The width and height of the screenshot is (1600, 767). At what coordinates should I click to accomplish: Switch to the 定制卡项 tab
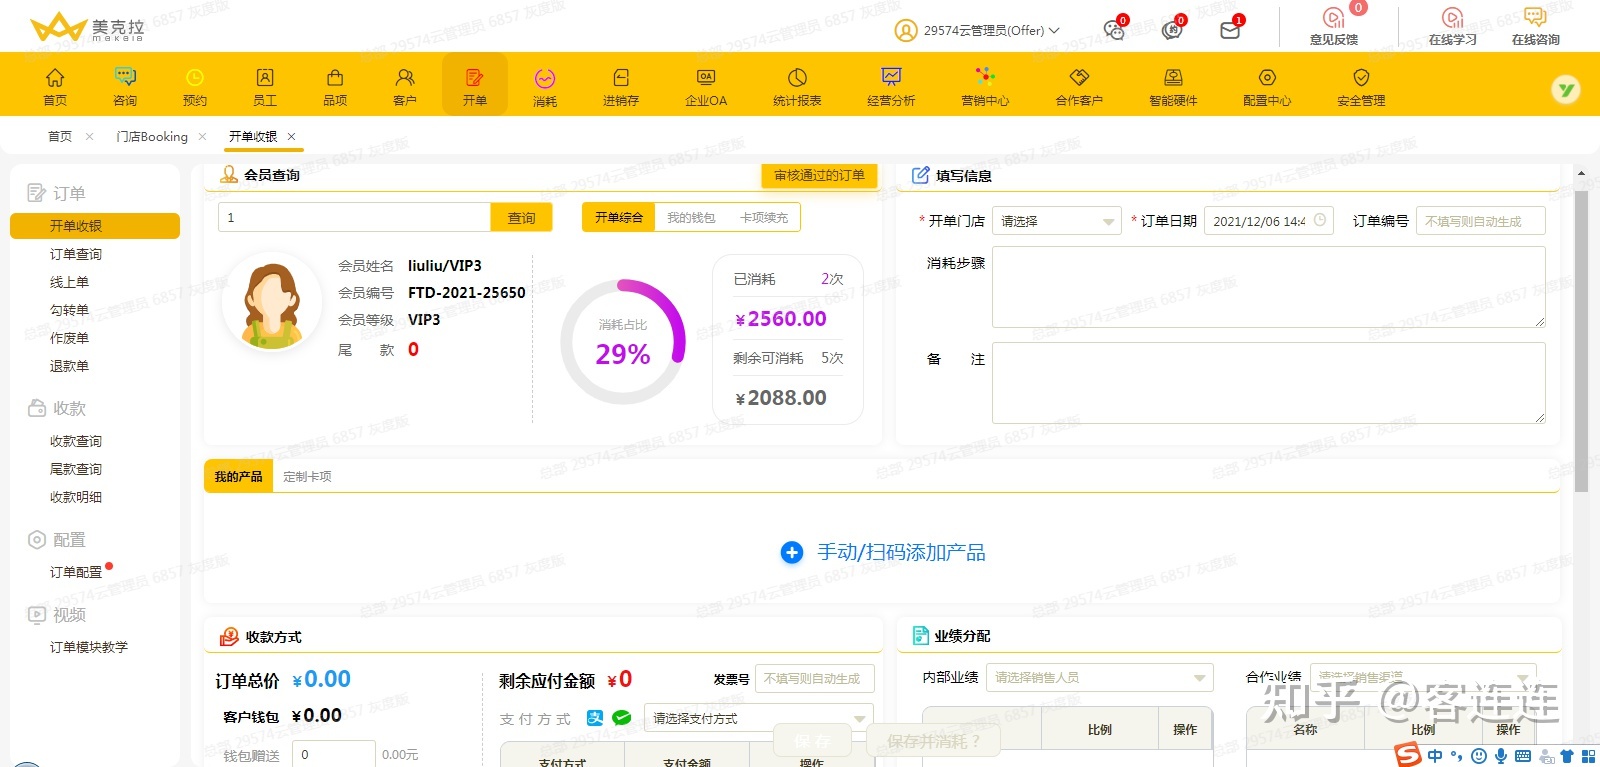coord(307,476)
